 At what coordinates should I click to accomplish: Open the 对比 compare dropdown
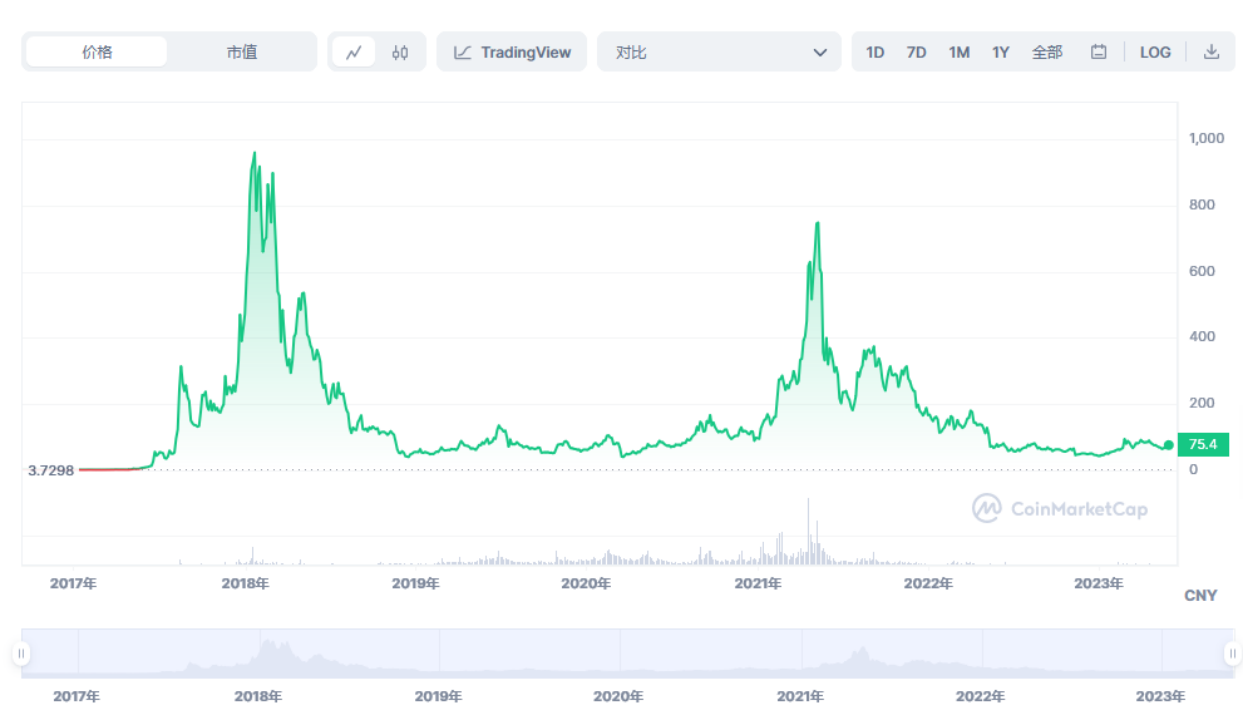tap(719, 52)
